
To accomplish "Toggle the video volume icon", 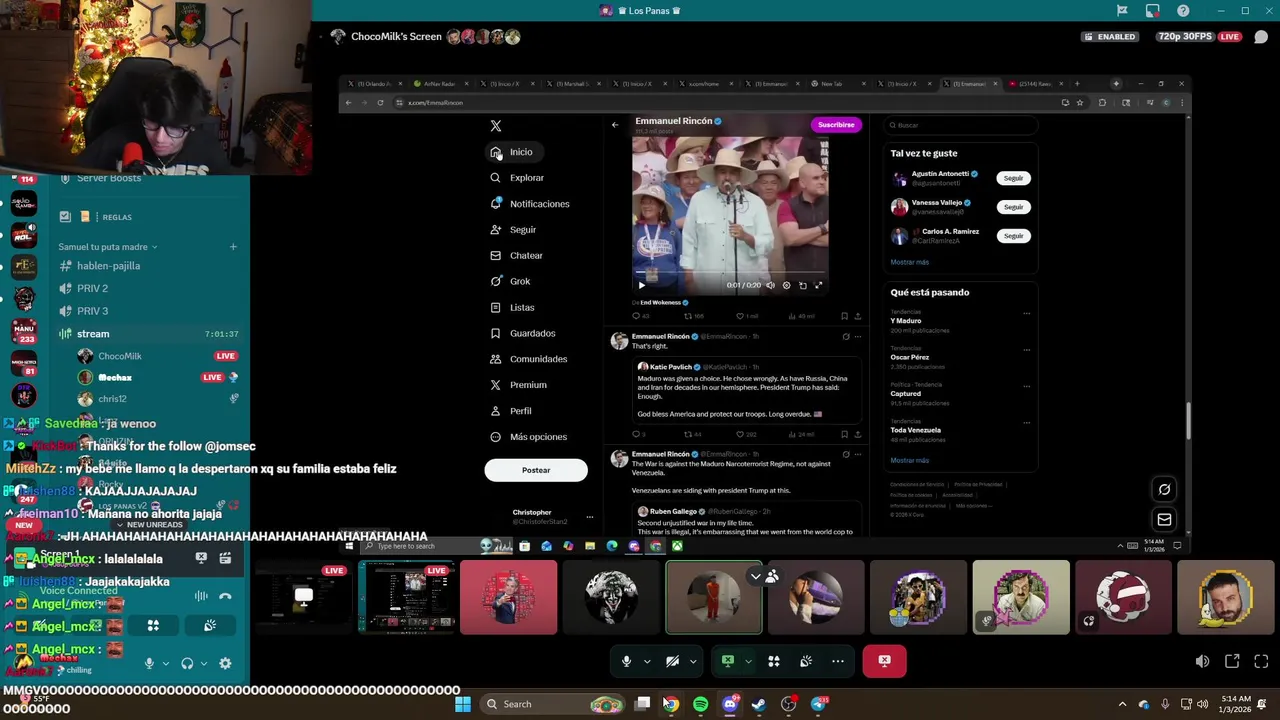I will coord(770,285).
